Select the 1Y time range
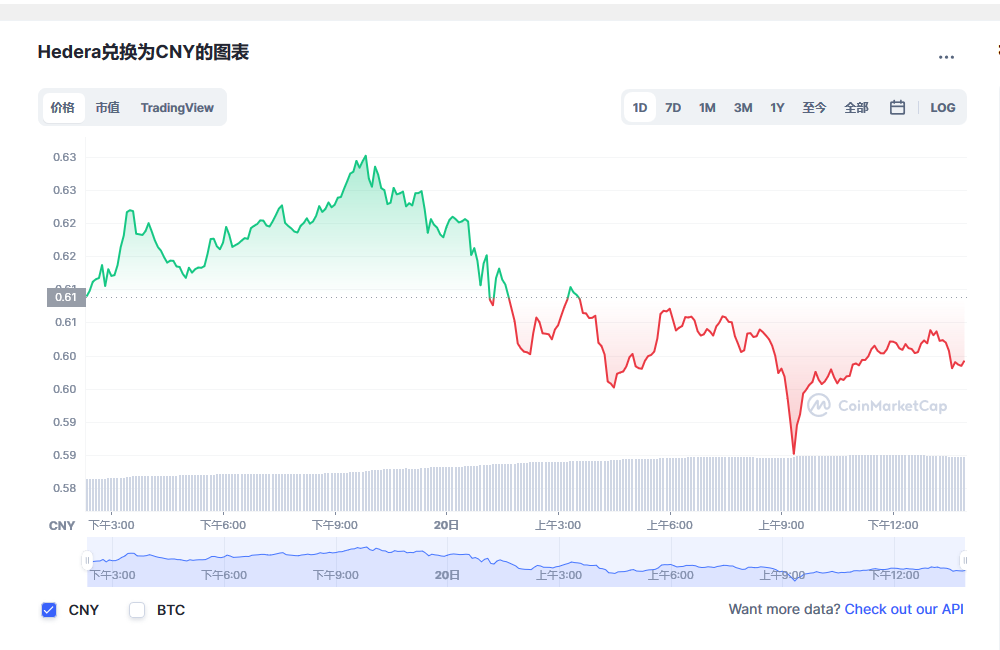Image resolution: width=1000 pixels, height=650 pixels. point(777,108)
